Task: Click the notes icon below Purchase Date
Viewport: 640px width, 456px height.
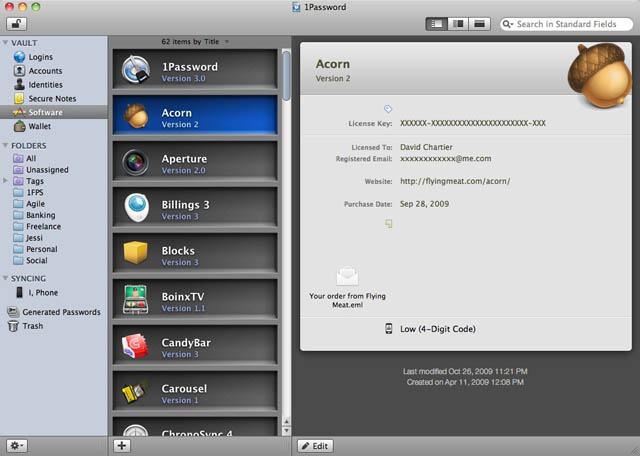Action: 389,223
